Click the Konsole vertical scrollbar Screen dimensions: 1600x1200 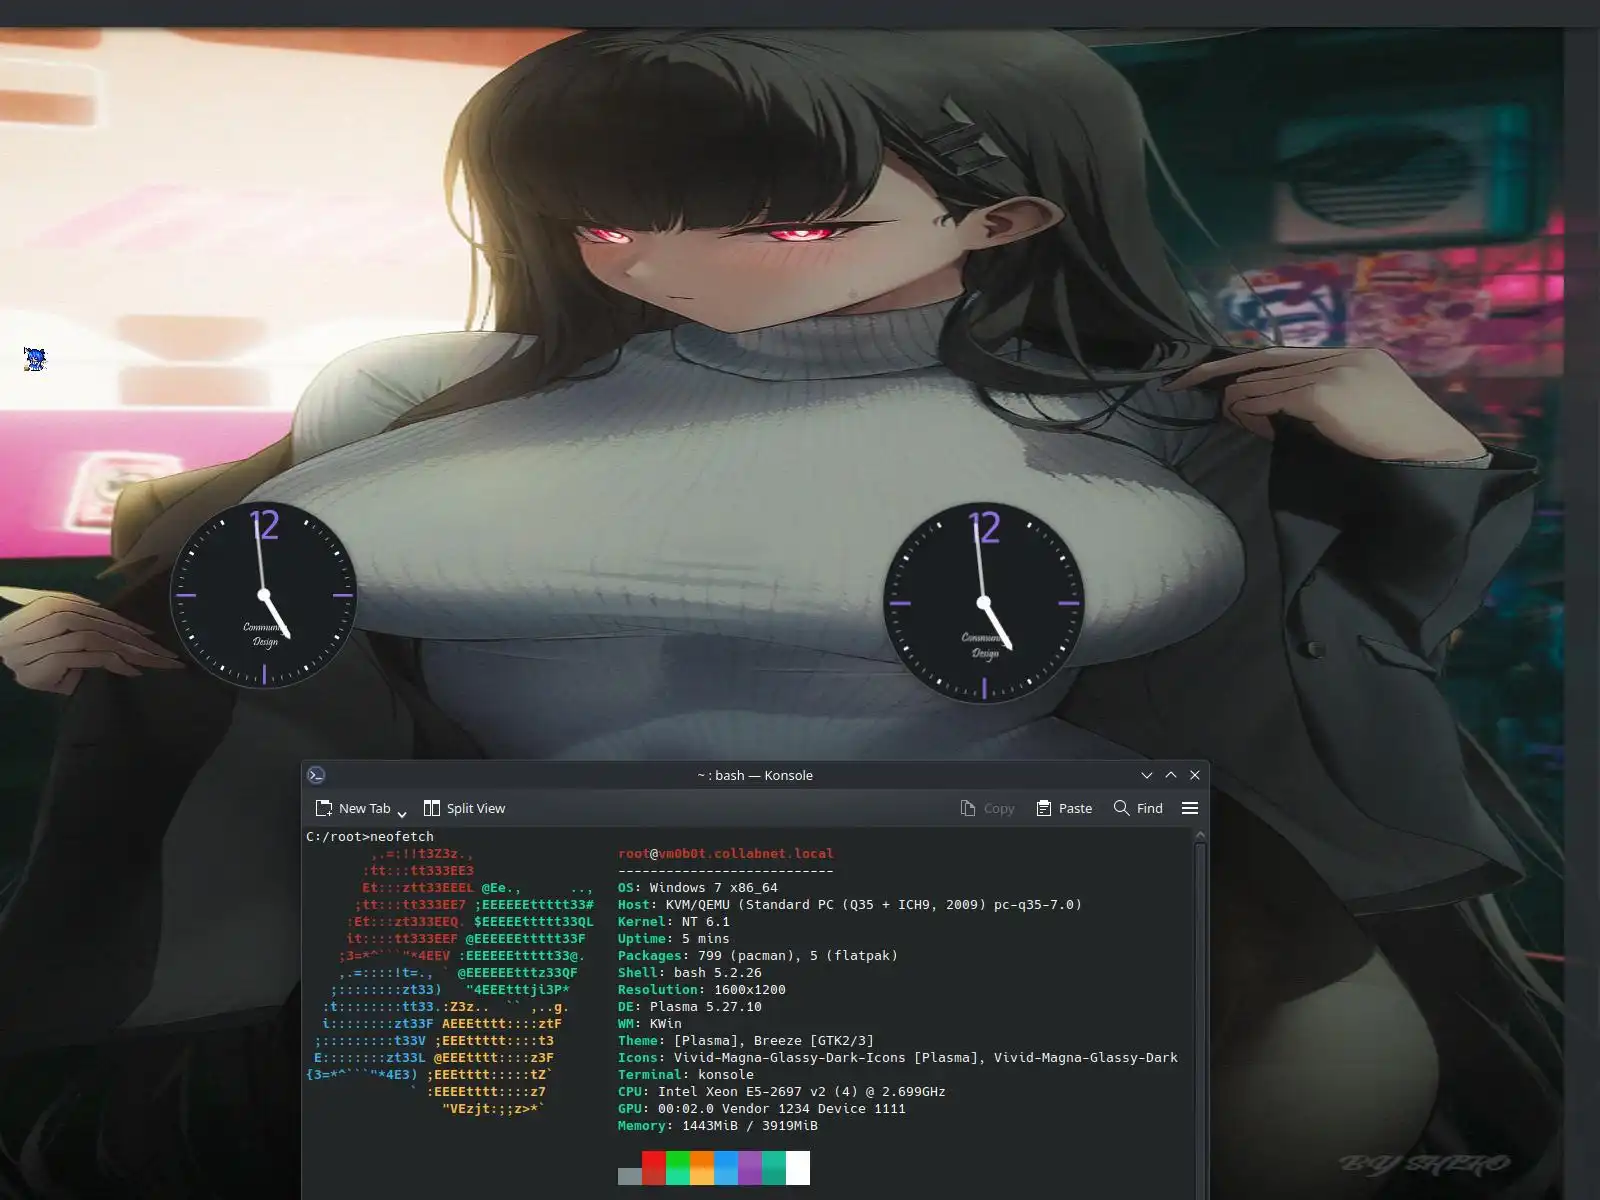pyautogui.click(x=1201, y=1020)
